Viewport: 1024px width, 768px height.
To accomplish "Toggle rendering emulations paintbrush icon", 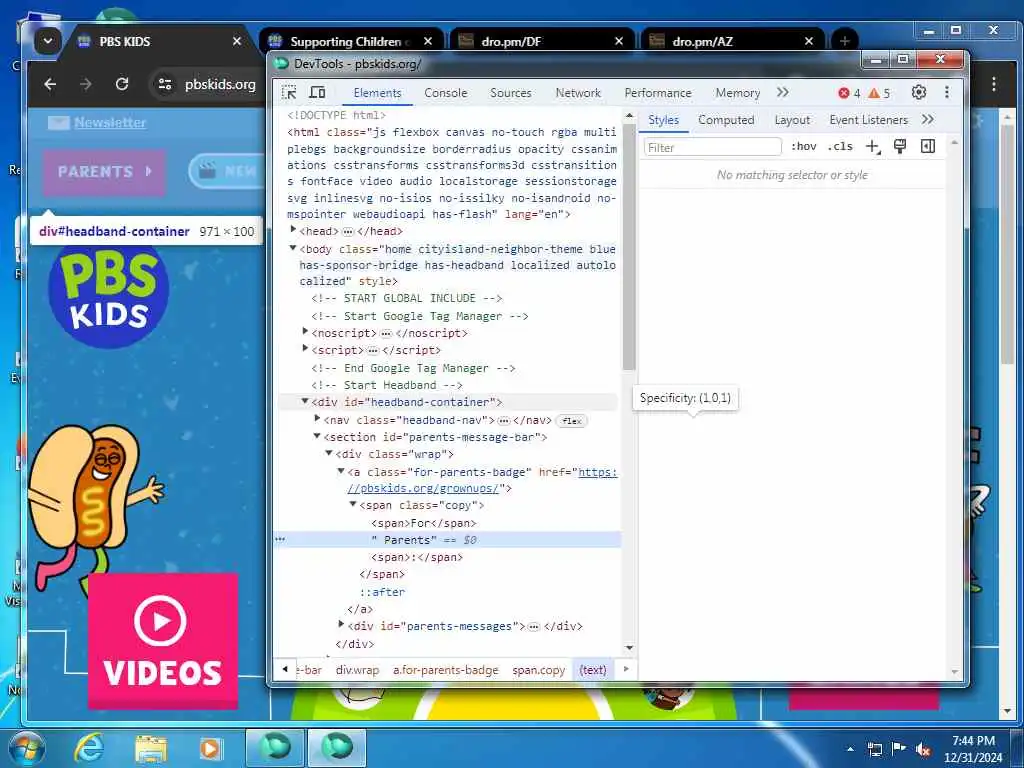I will pos(900,147).
